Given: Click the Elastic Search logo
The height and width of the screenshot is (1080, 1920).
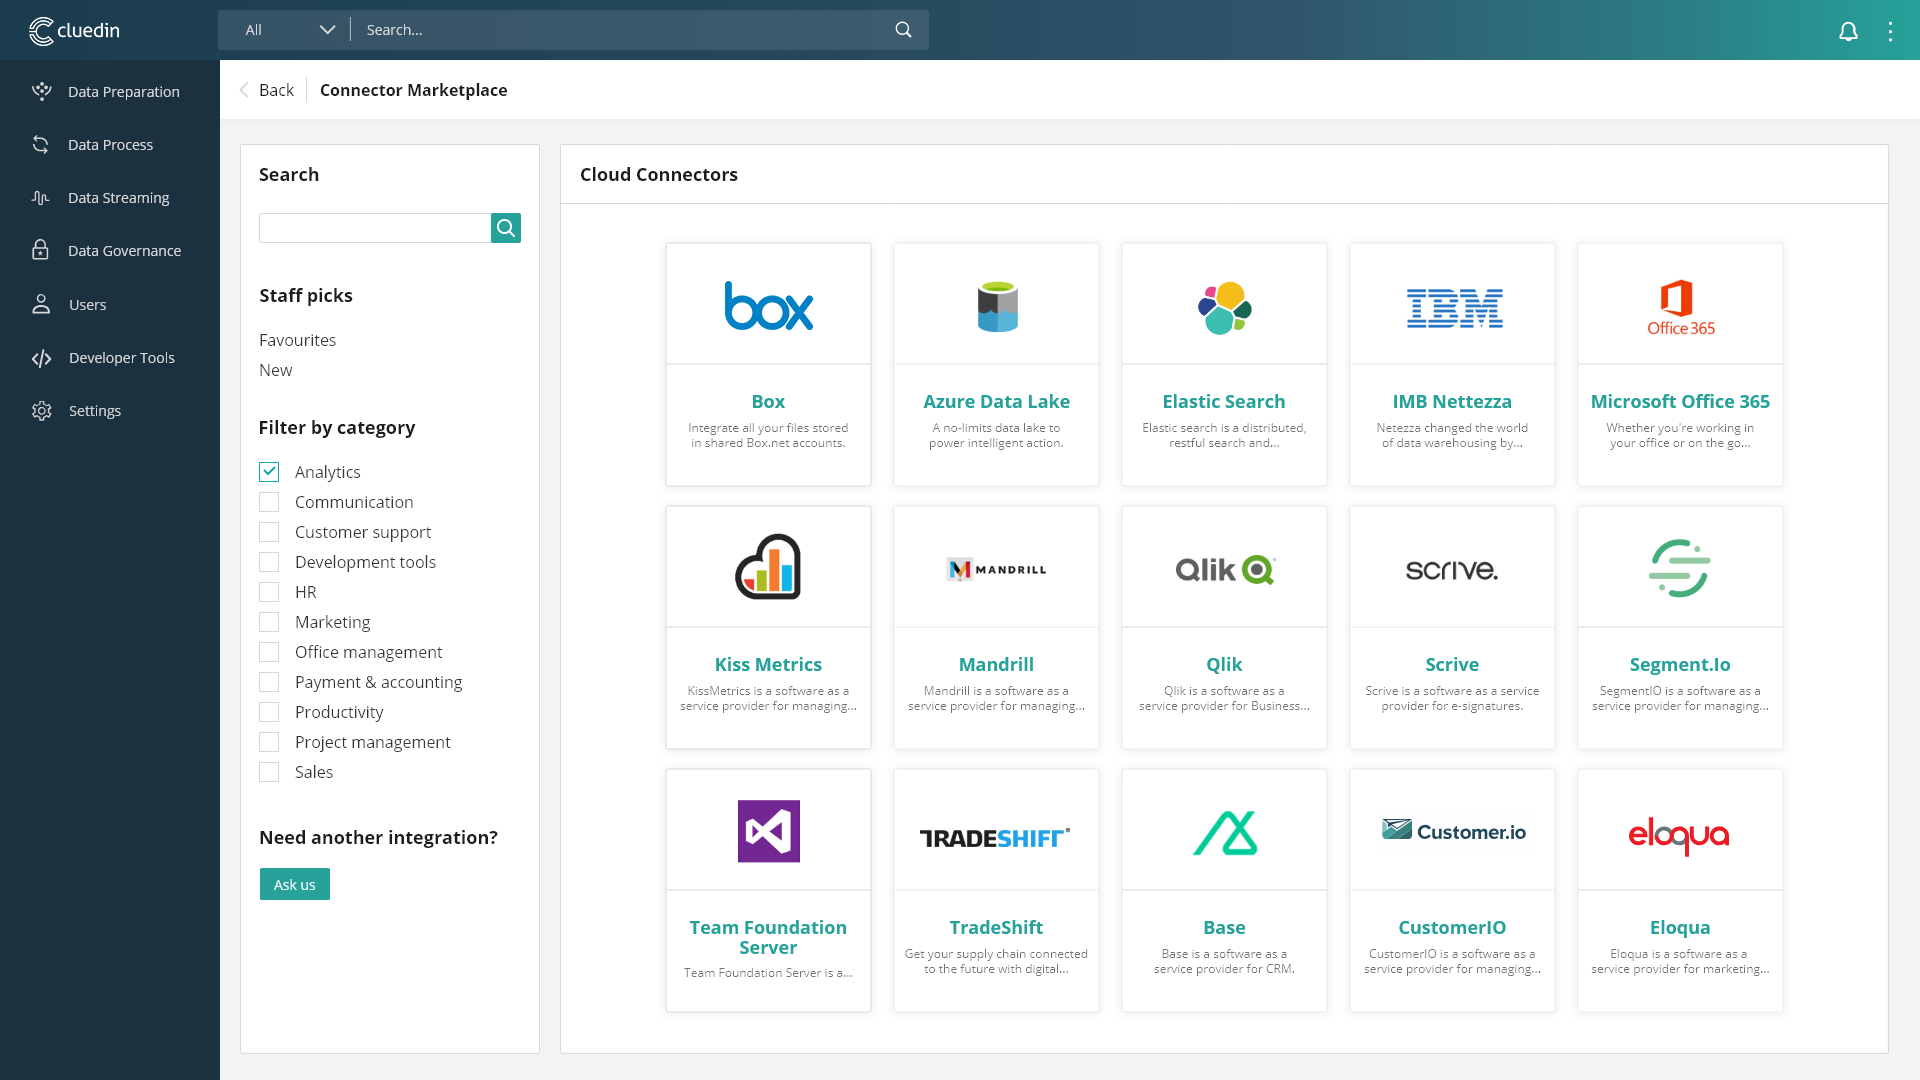Looking at the screenshot, I should pos(1225,308).
